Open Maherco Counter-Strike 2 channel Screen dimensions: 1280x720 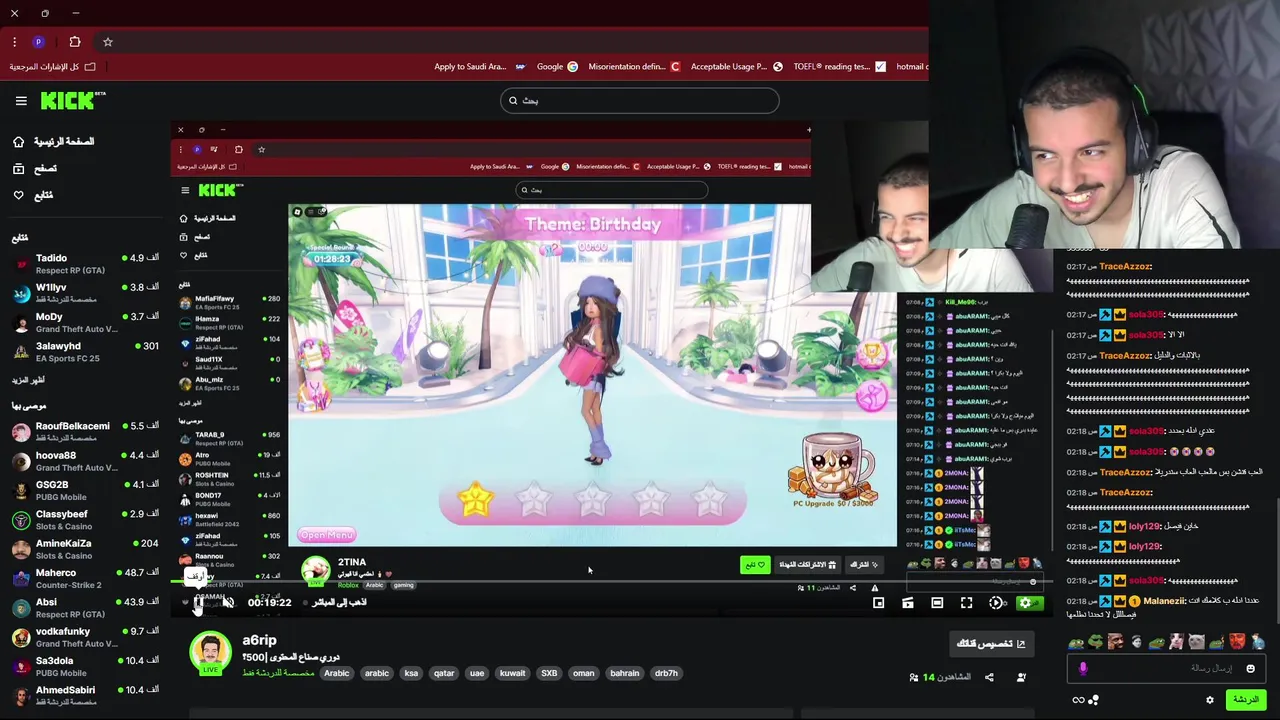pyautogui.click(x=85, y=579)
